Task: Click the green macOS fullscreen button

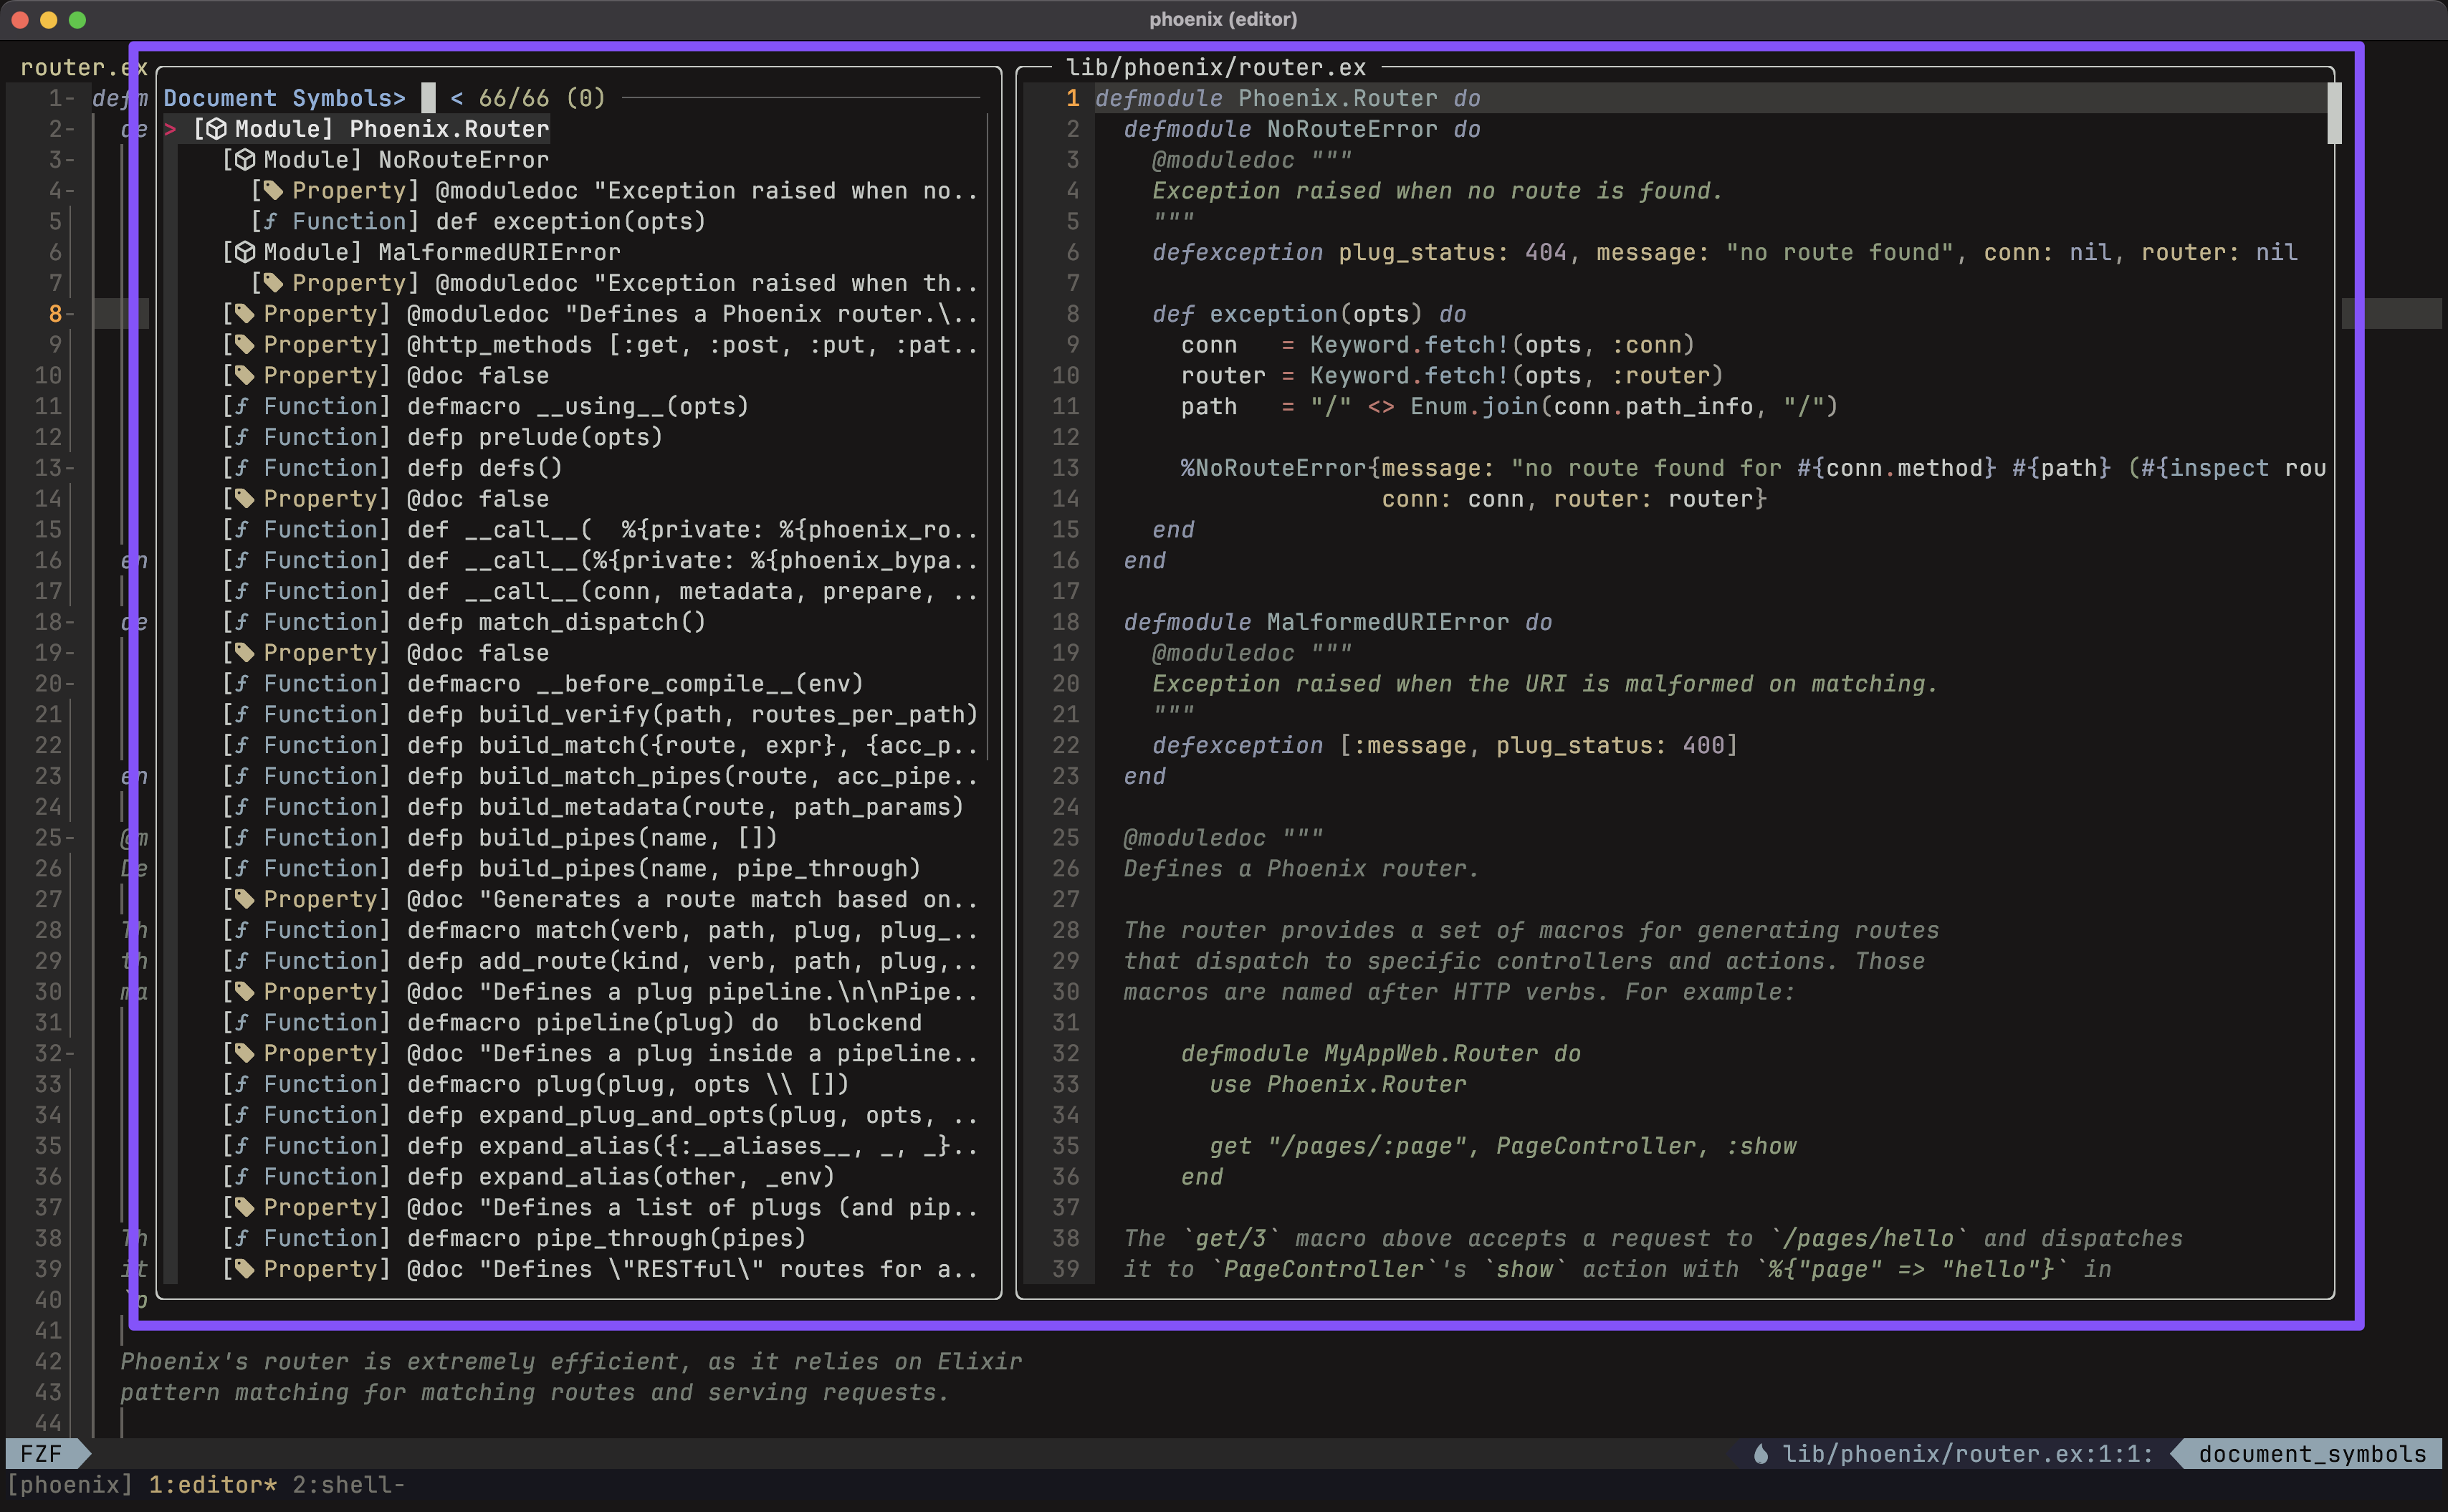Action: tap(78, 20)
